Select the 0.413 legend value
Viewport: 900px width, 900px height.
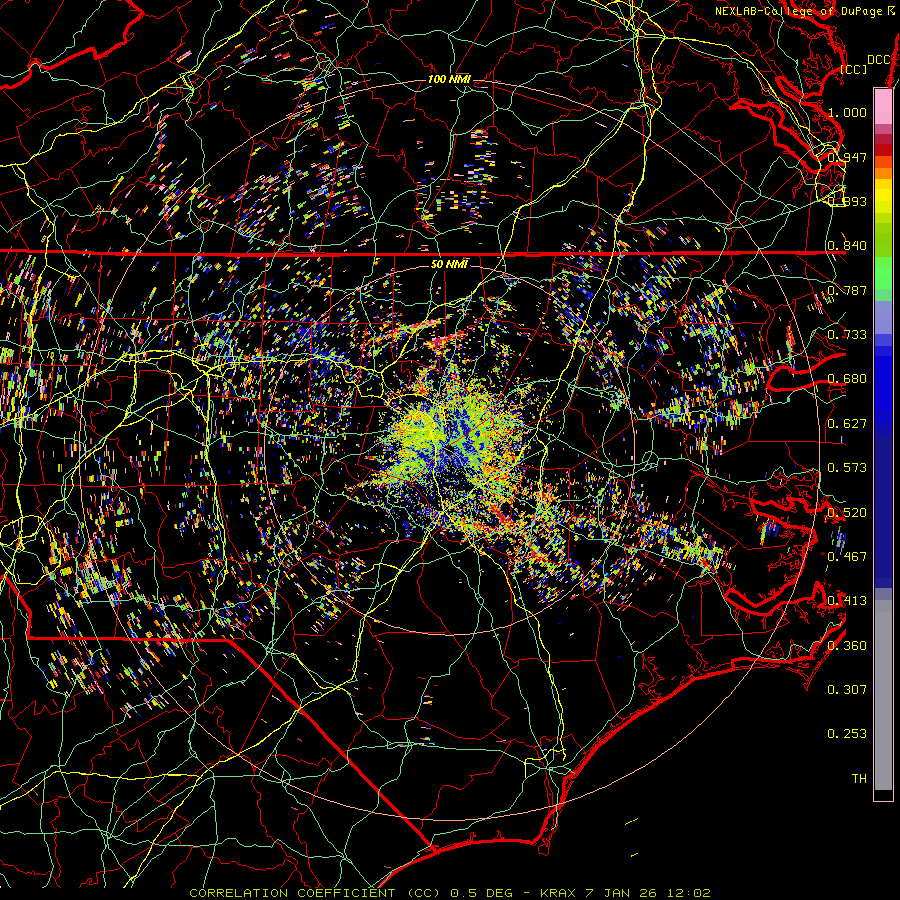[847, 601]
